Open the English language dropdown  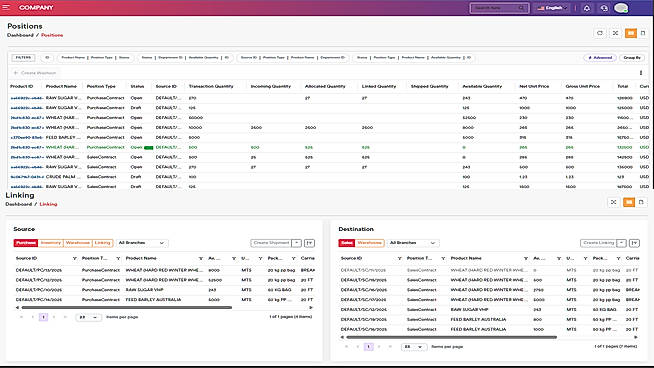coord(552,8)
